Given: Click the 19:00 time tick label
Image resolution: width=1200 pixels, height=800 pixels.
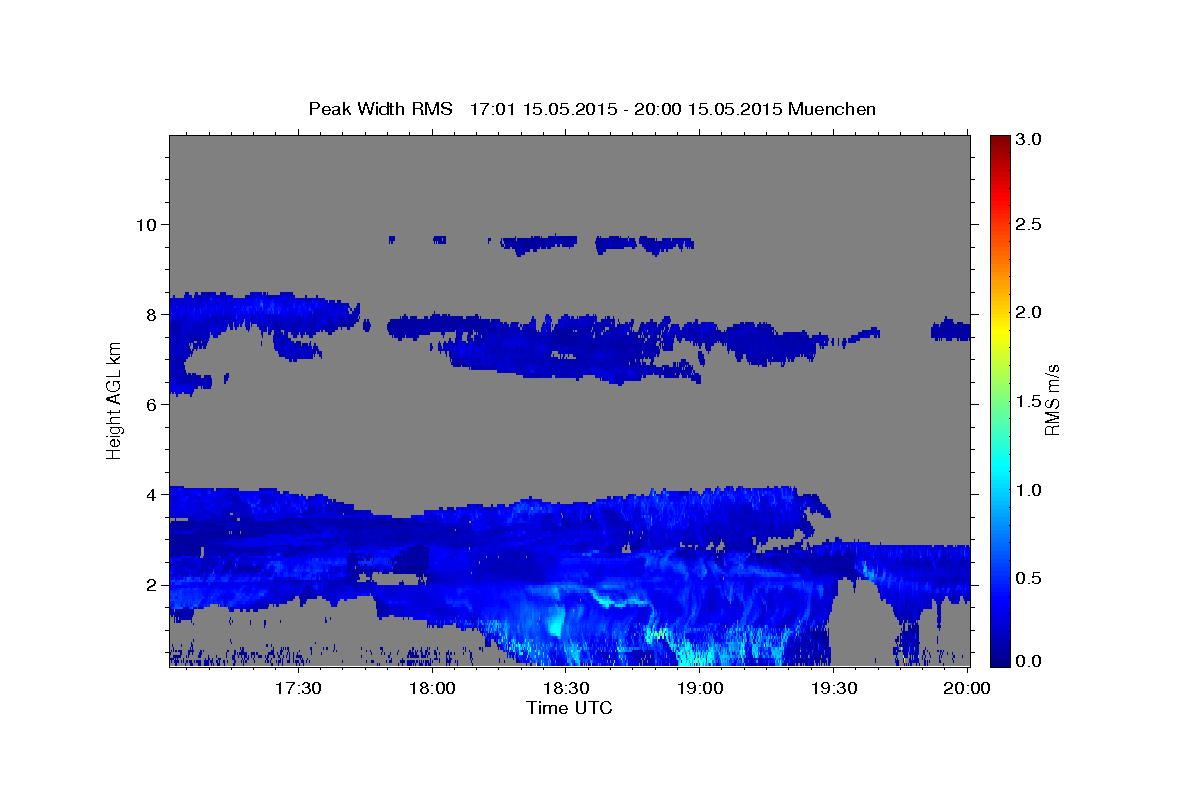Looking at the screenshot, I should pyautogui.click(x=700, y=689).
